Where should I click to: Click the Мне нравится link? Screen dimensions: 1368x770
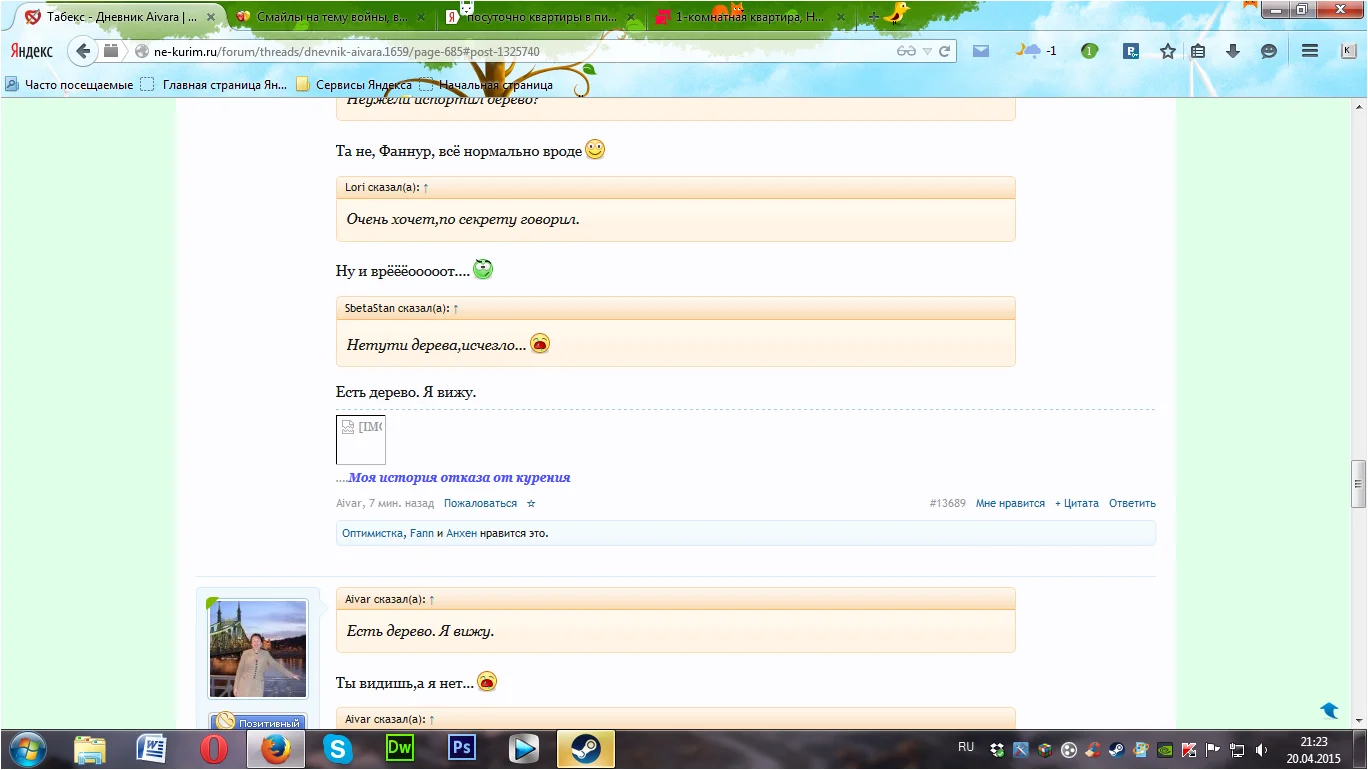pyautogui.click(x=1010, y=504)
